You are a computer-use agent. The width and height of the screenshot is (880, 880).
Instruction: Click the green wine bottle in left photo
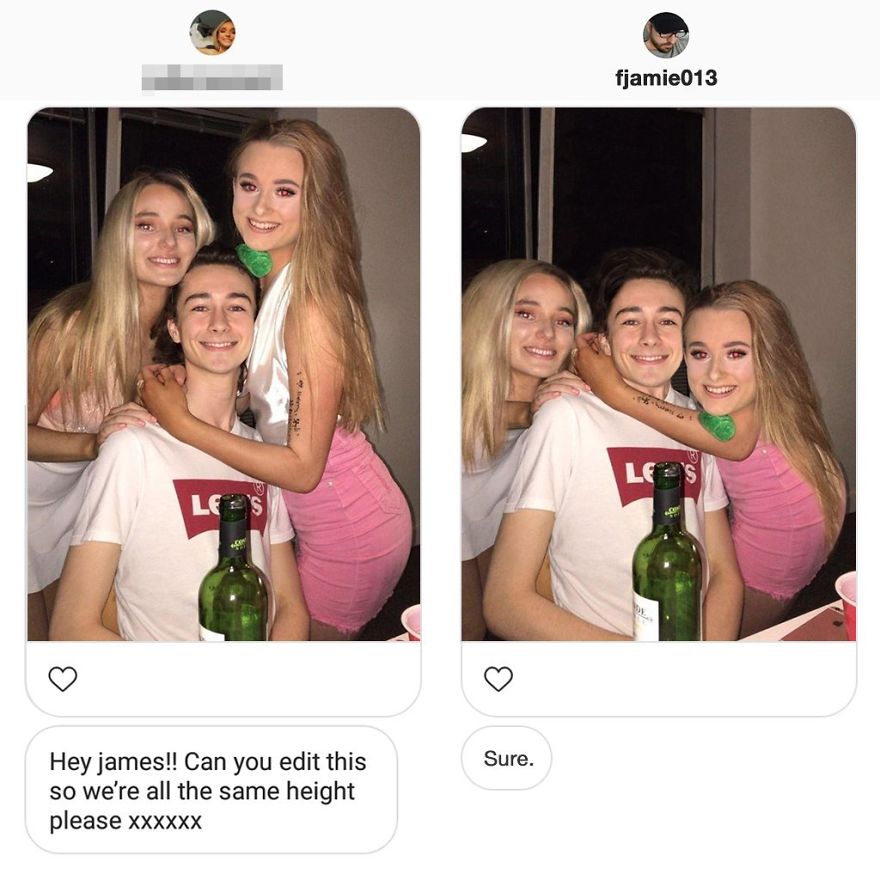point(233,570)
